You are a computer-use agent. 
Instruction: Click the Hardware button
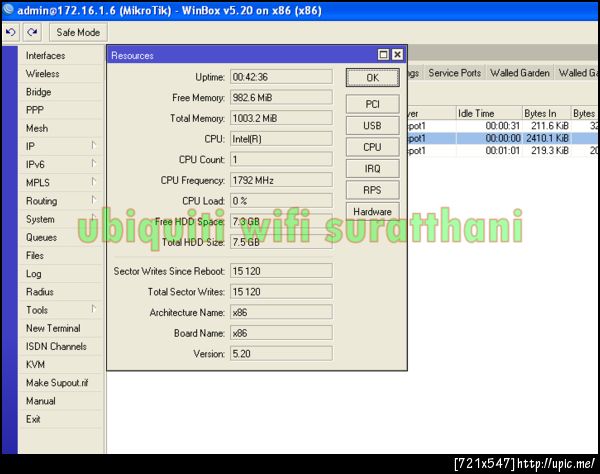[x=373, y=211]
